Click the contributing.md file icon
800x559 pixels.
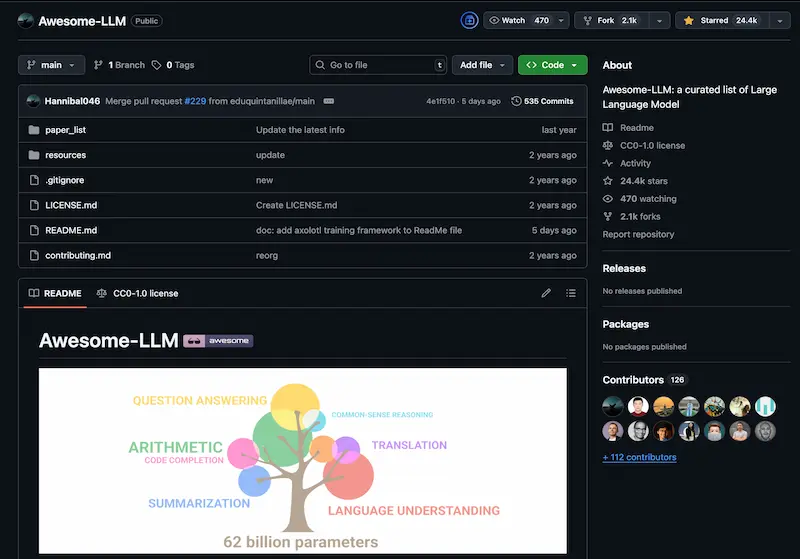pyautogui.click(x=34, y=256)
